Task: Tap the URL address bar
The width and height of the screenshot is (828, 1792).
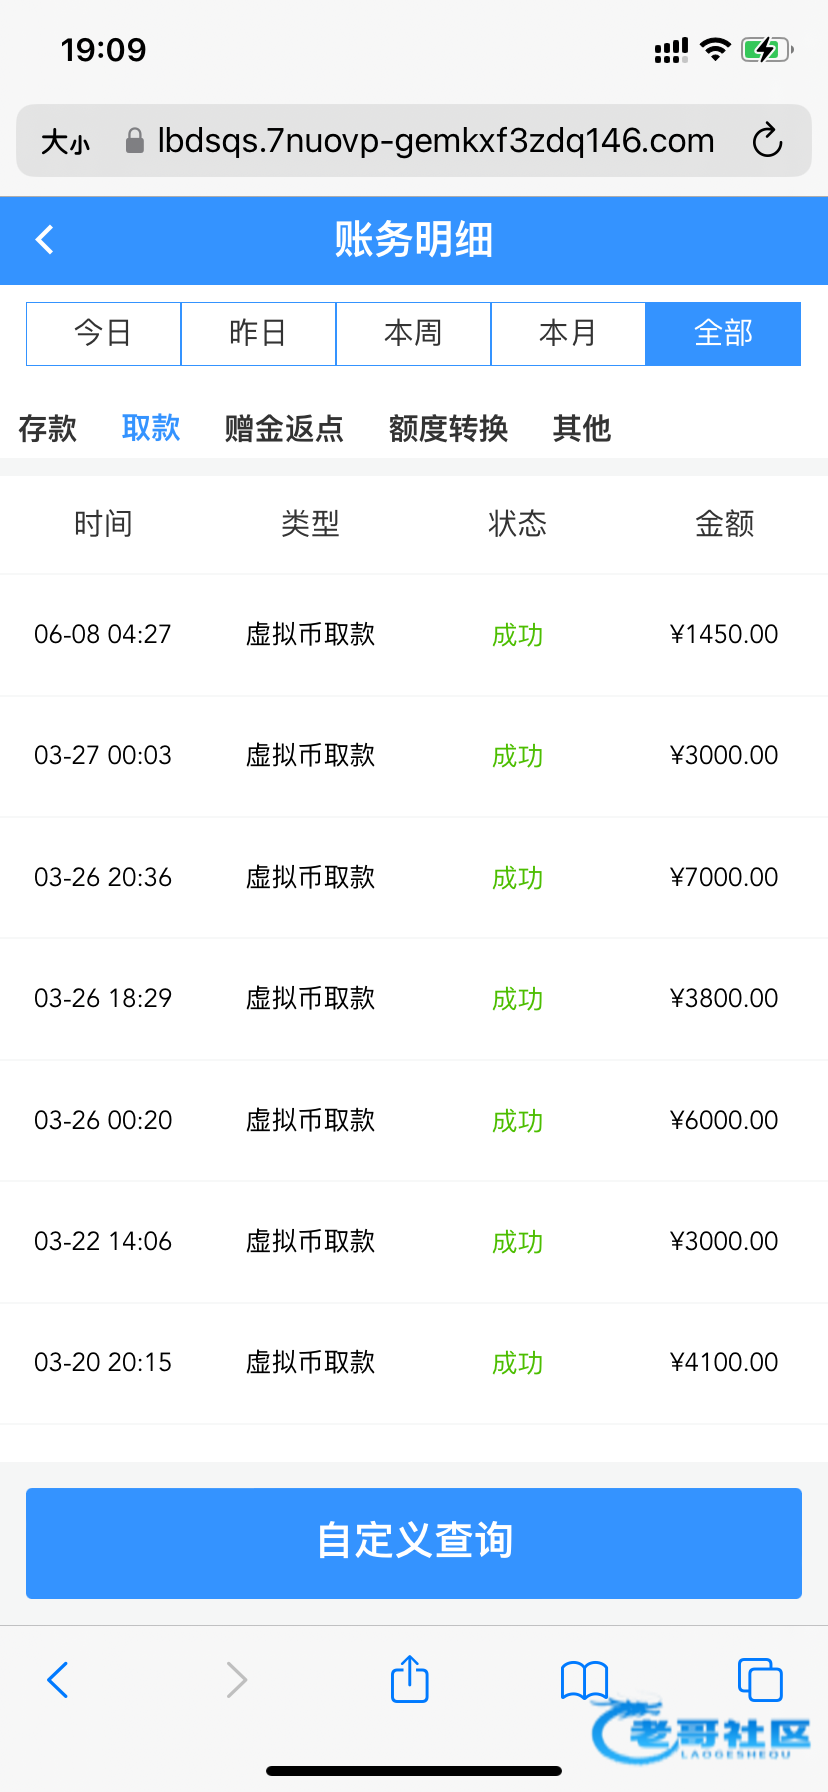Action: click(435, 141)
